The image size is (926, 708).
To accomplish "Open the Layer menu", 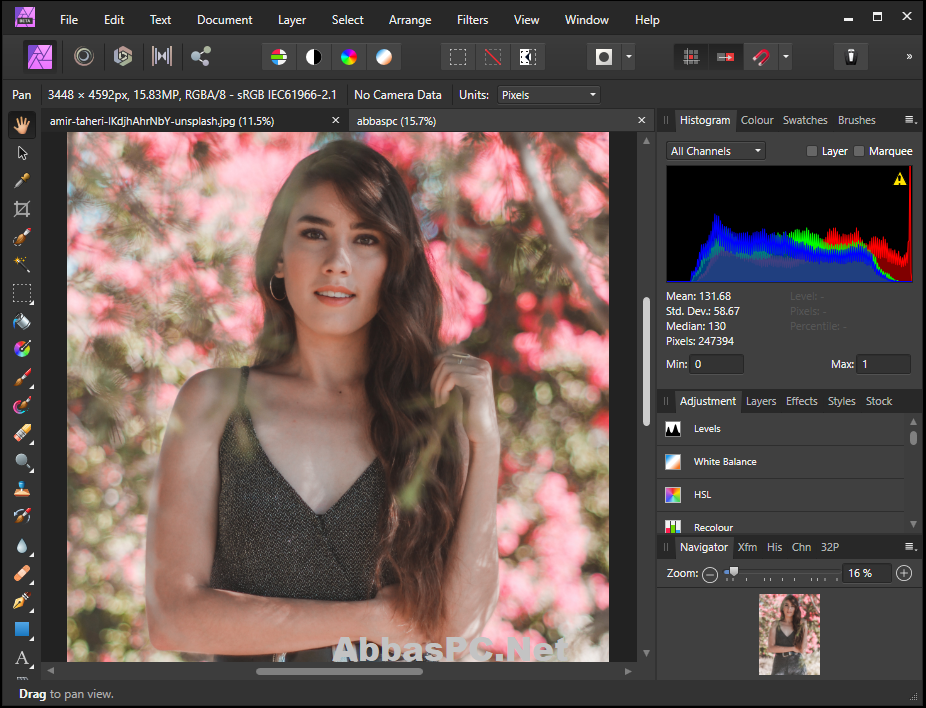I will [x=292, y=19].
